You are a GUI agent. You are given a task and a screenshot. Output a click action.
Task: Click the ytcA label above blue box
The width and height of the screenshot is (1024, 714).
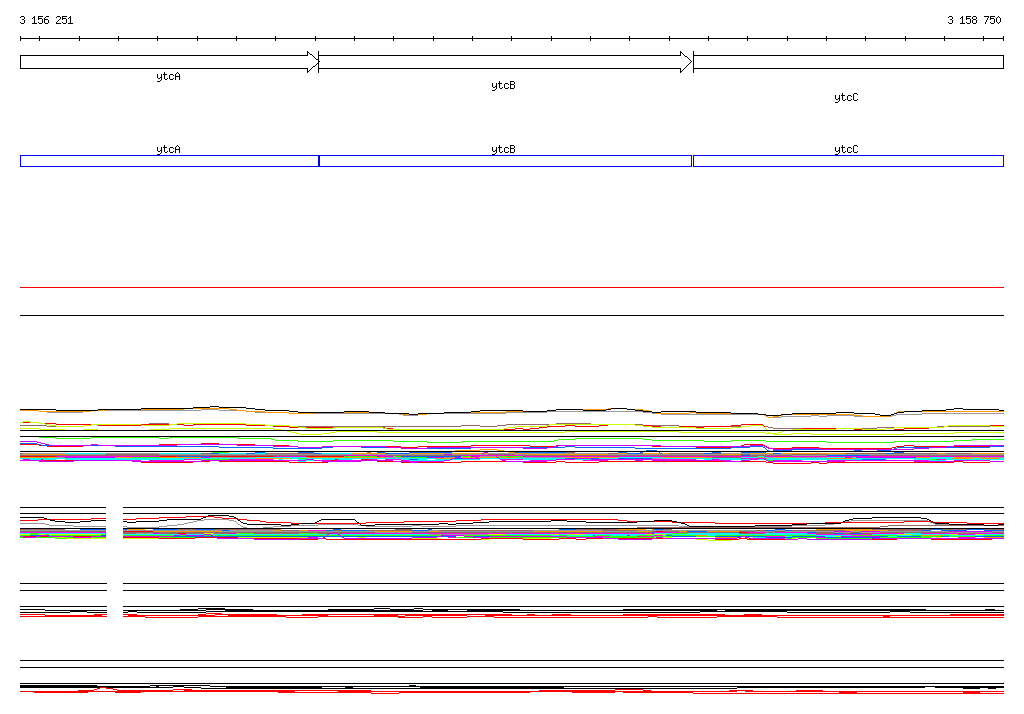(168, 150)
